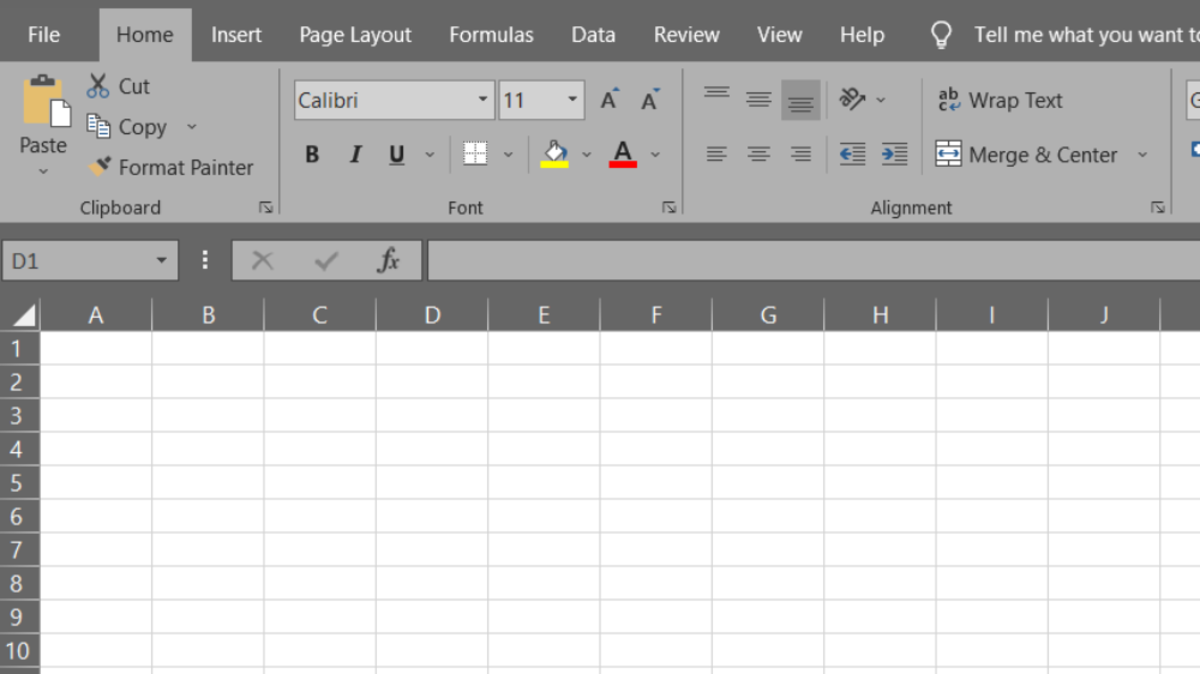
Task: Click the Increase Indent icon
Action: pyautogui.click(x=894, y=154)
